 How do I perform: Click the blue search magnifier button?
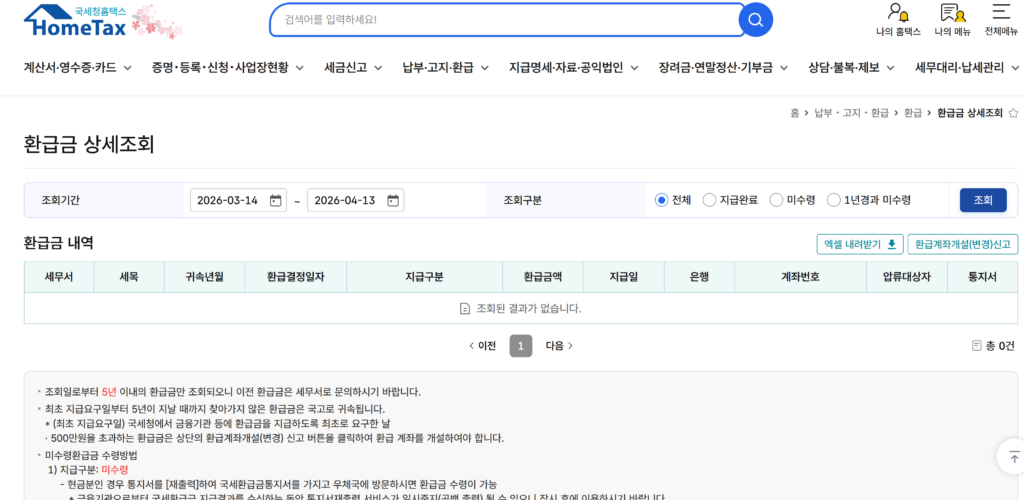click(x=756, y=20)
